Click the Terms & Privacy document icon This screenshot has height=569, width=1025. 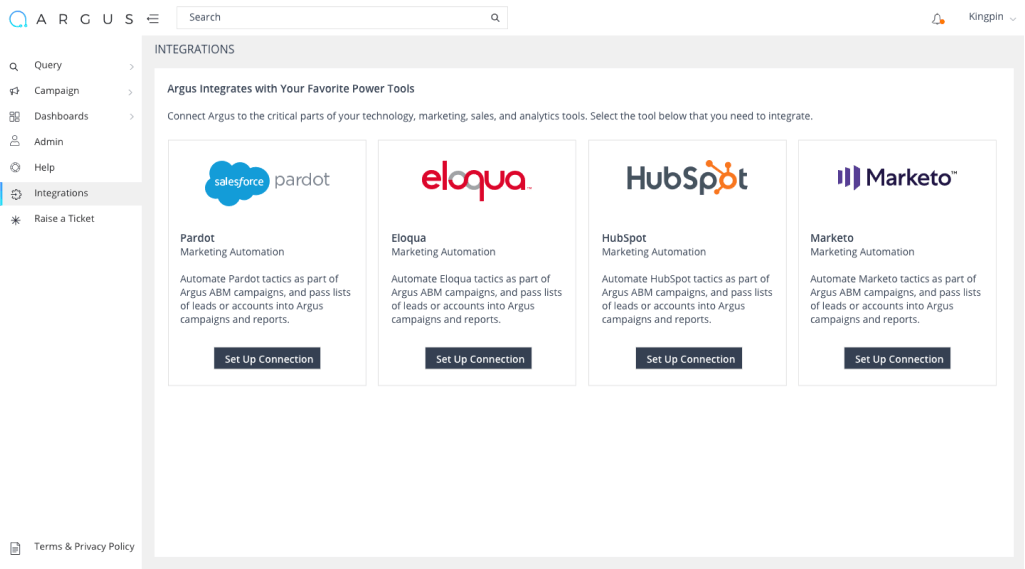pyautogui.click(x=15, y=548)
